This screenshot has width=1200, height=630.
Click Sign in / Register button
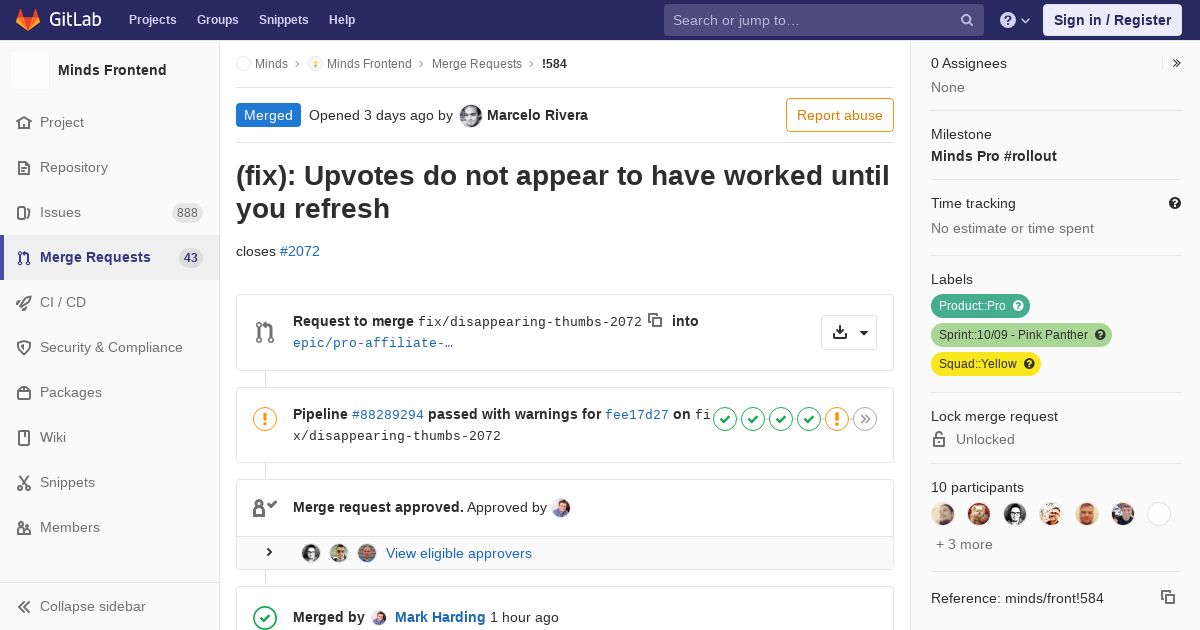[x=1112, y=20]
